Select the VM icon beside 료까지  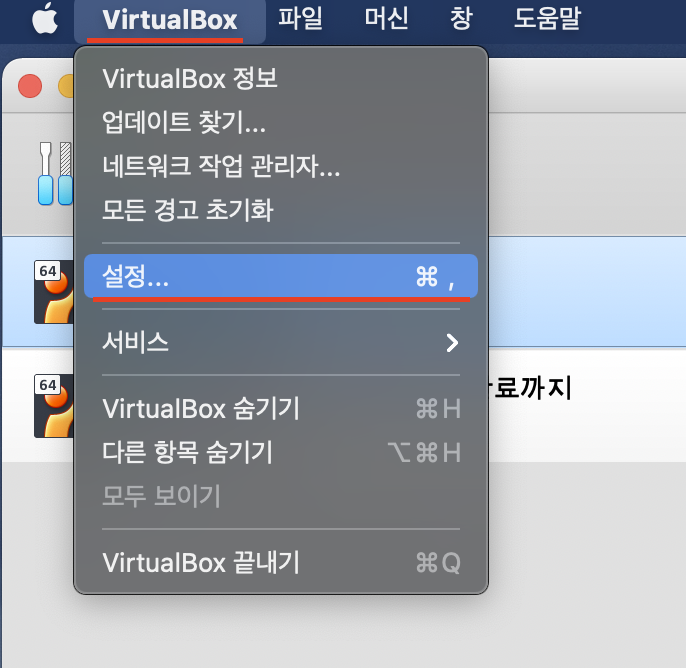coord(53,406)
